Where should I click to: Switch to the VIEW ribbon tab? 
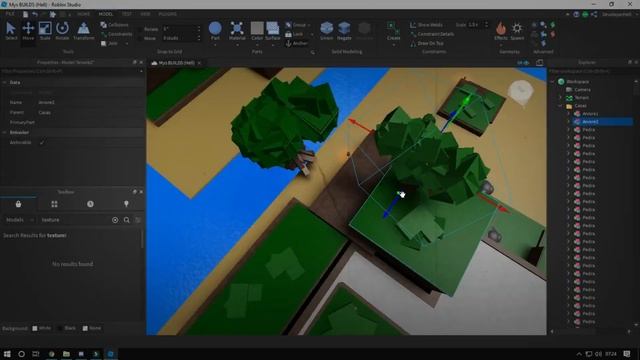(145, 14)
